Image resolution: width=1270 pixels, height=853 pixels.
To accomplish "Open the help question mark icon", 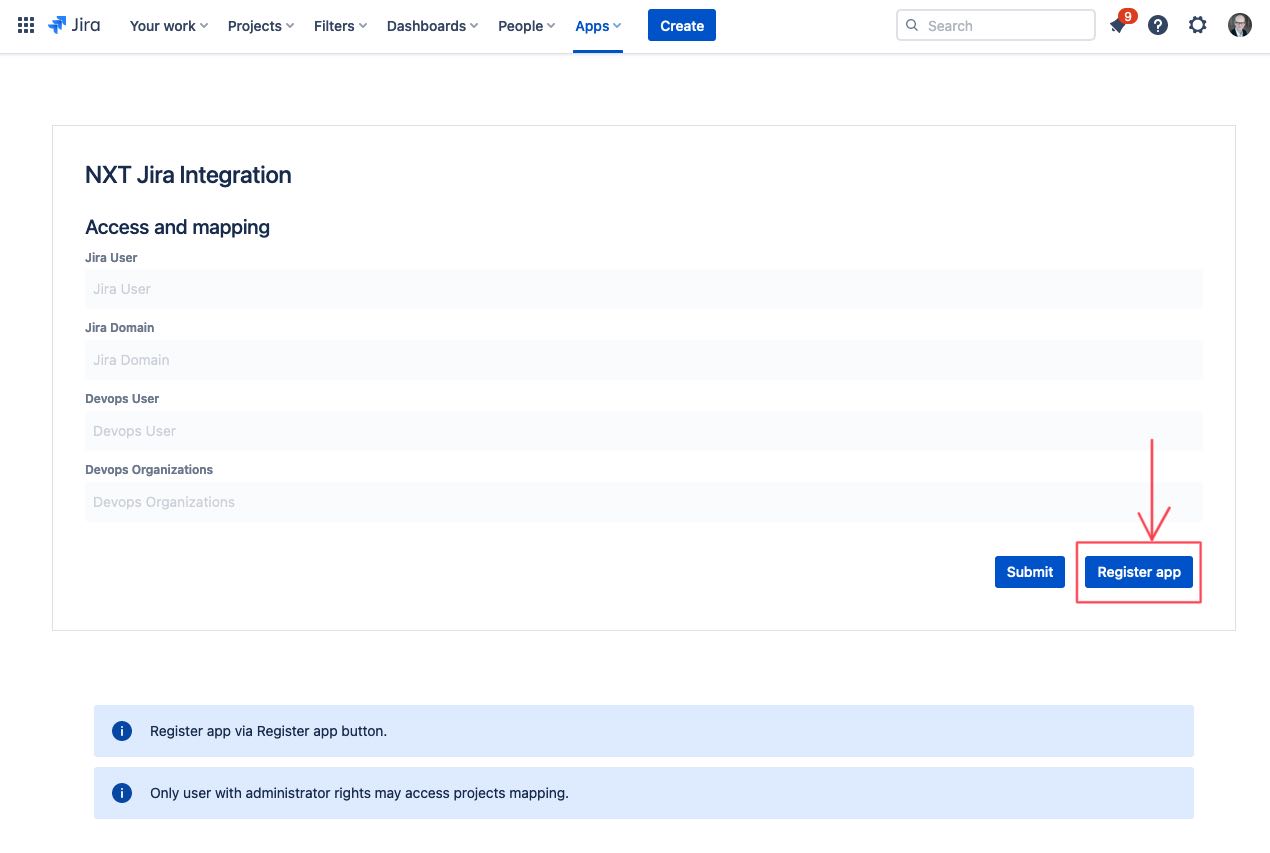I will [1158, 26].
